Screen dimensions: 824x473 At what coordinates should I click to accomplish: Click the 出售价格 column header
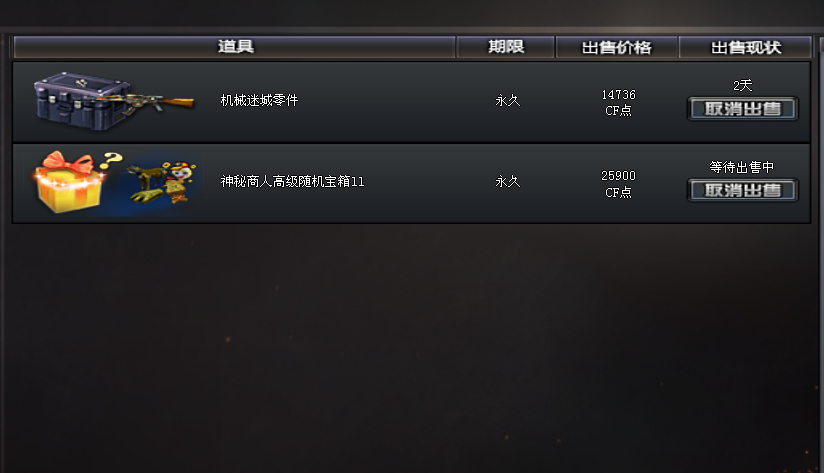[x=616, y=47]
